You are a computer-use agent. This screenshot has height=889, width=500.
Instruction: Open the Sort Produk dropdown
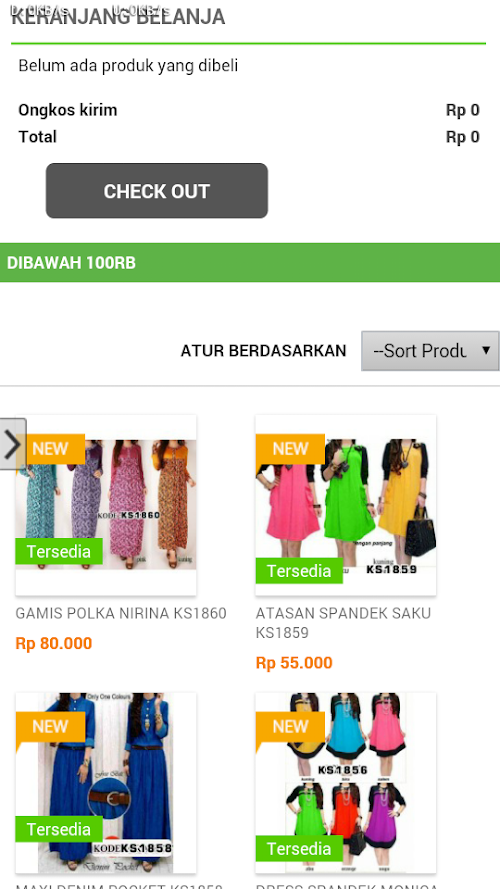pos(430,351)
